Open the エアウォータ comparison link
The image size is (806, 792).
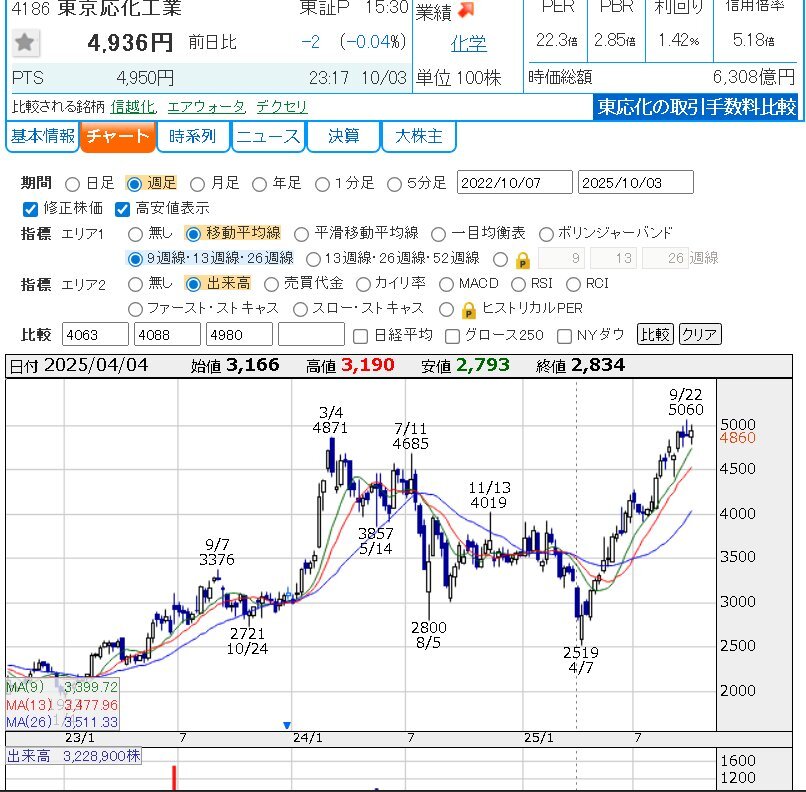[x=206, y=107]
